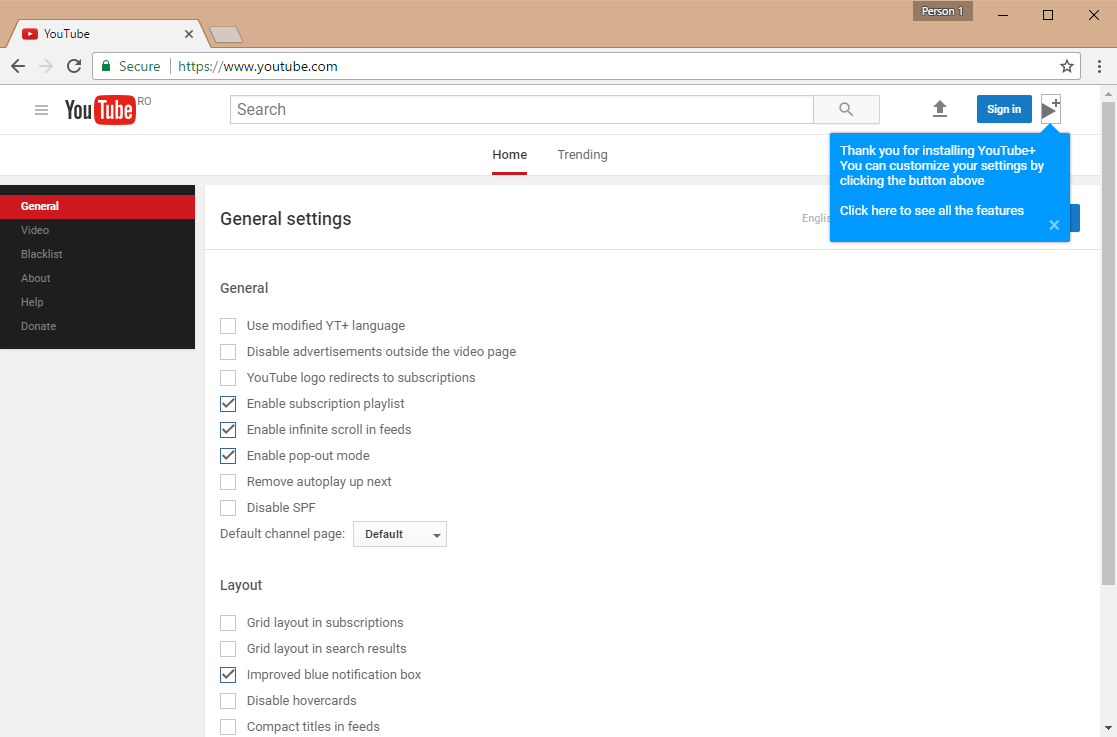Select General in settings sidebar
This screenshot has height=737, width=1117.
(98, 207)
